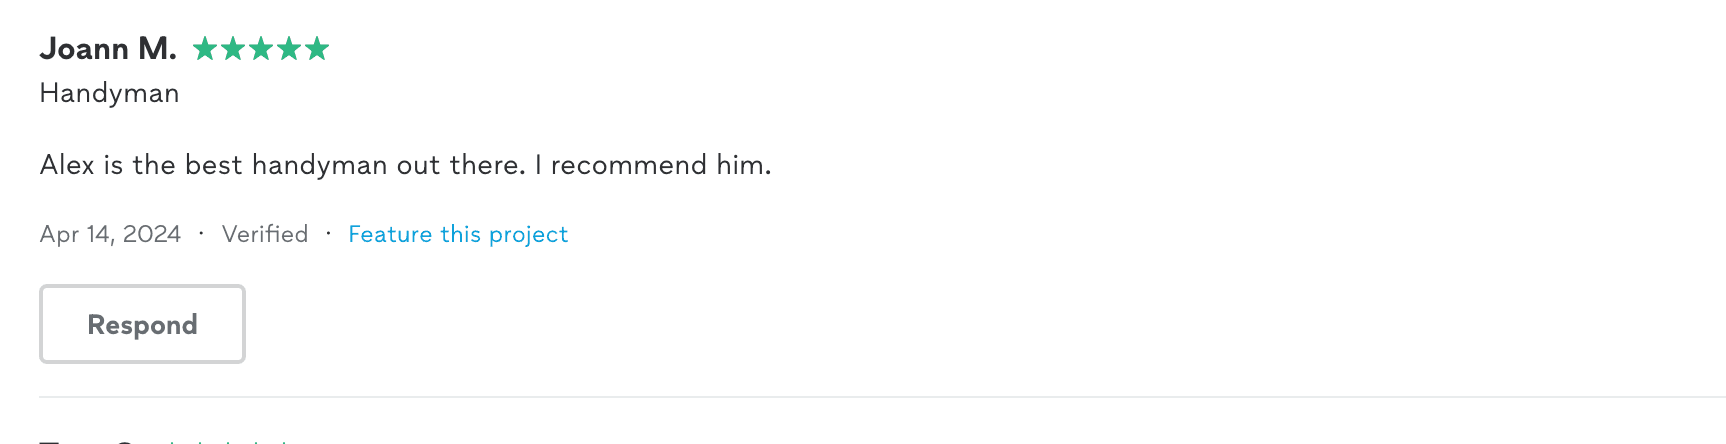Click the first green rating star
Screen dimensions: 1726x444
(205, 48)
